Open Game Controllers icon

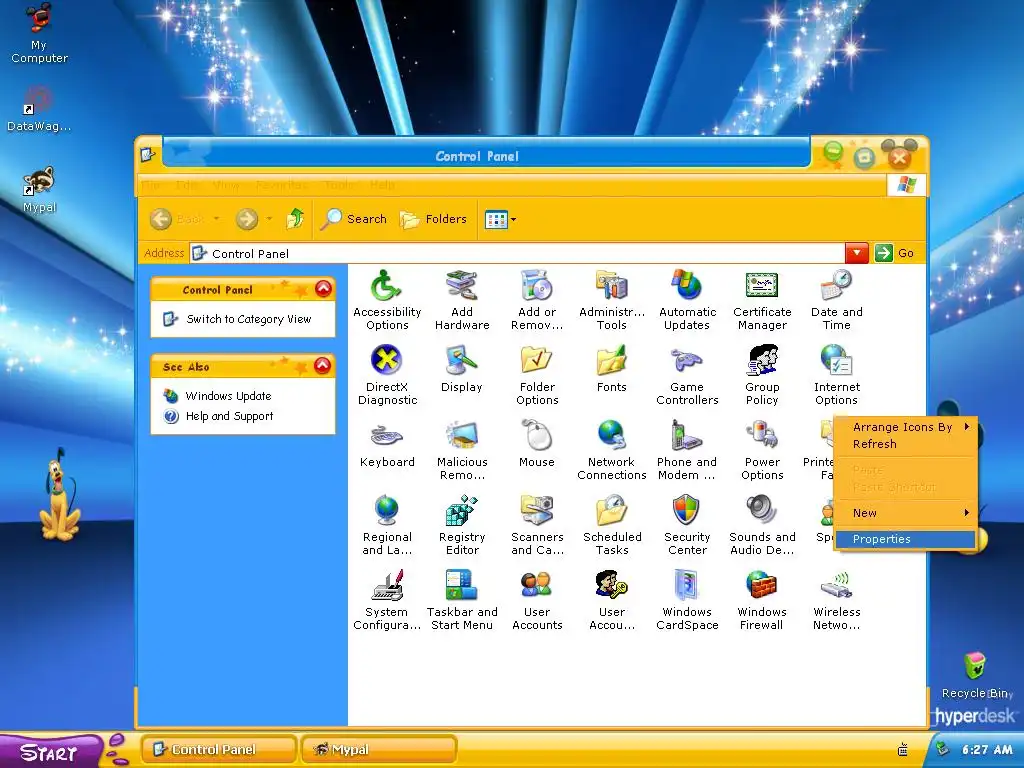tap(687, 360)
